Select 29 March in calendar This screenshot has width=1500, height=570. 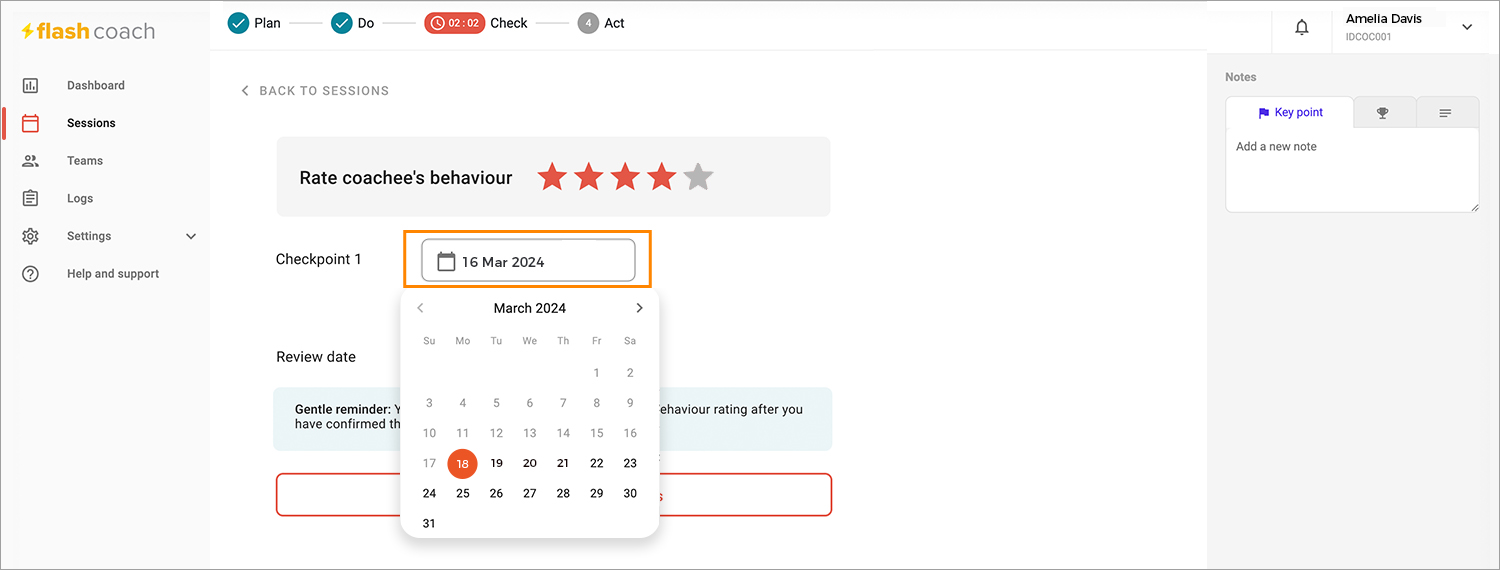pyautogui.click(x=597, y=493)
